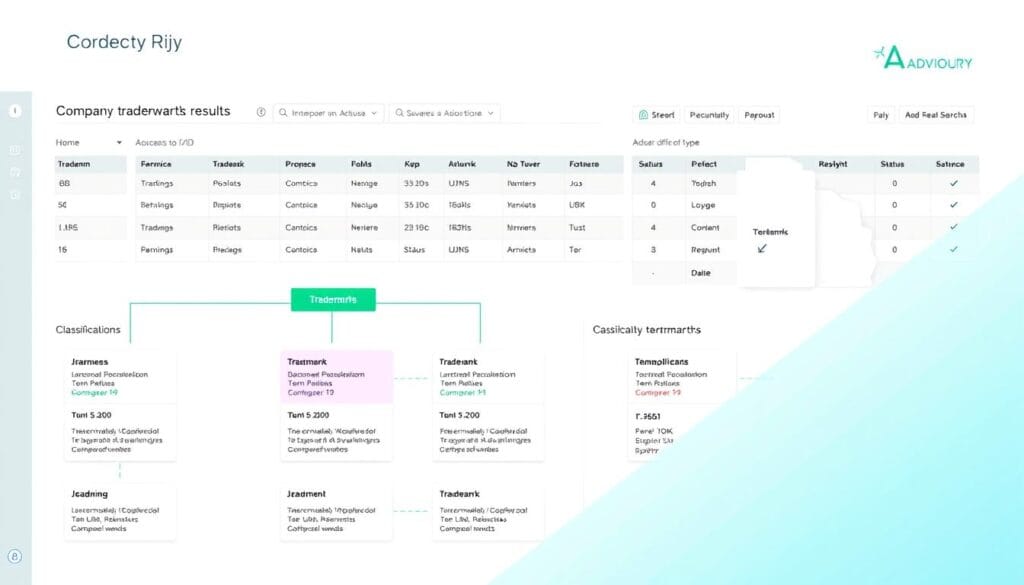The height and width of the screenshot is (585, 1024).
Task: Click the magnifier icon in the first search dropdown
Action: point(283,113)
